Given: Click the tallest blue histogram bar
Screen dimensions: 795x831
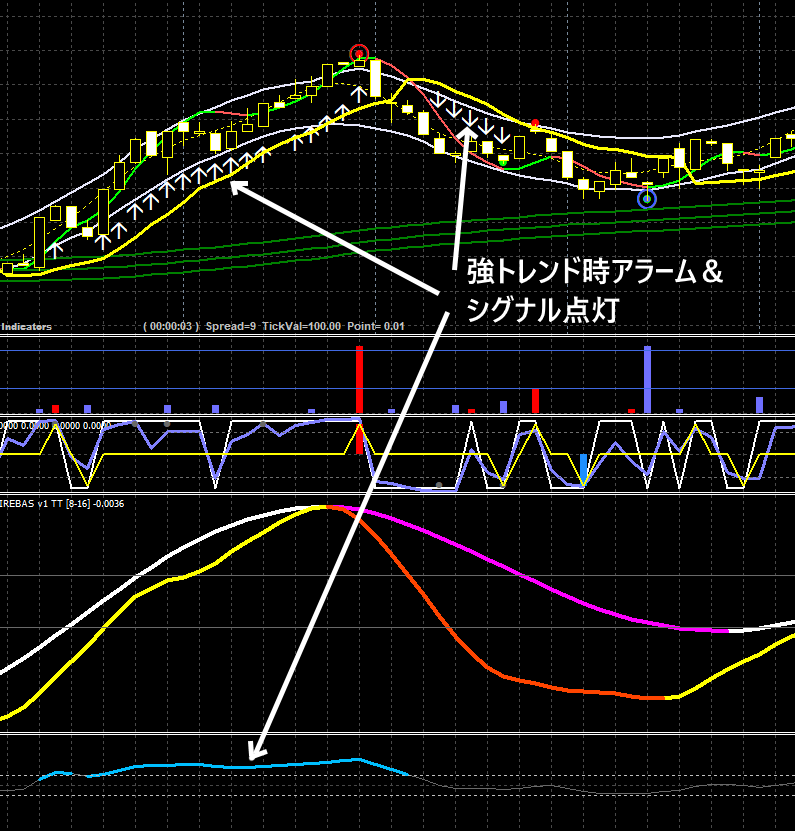Looking at the screenshot, I should pyautogui.click(x=647, y=379).
